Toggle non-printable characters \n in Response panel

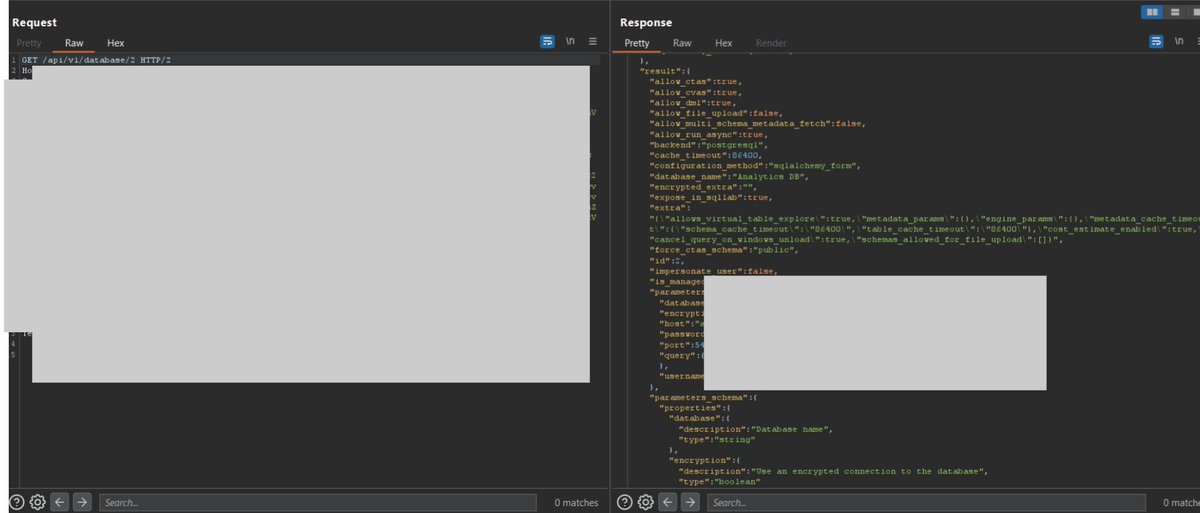1179,42
